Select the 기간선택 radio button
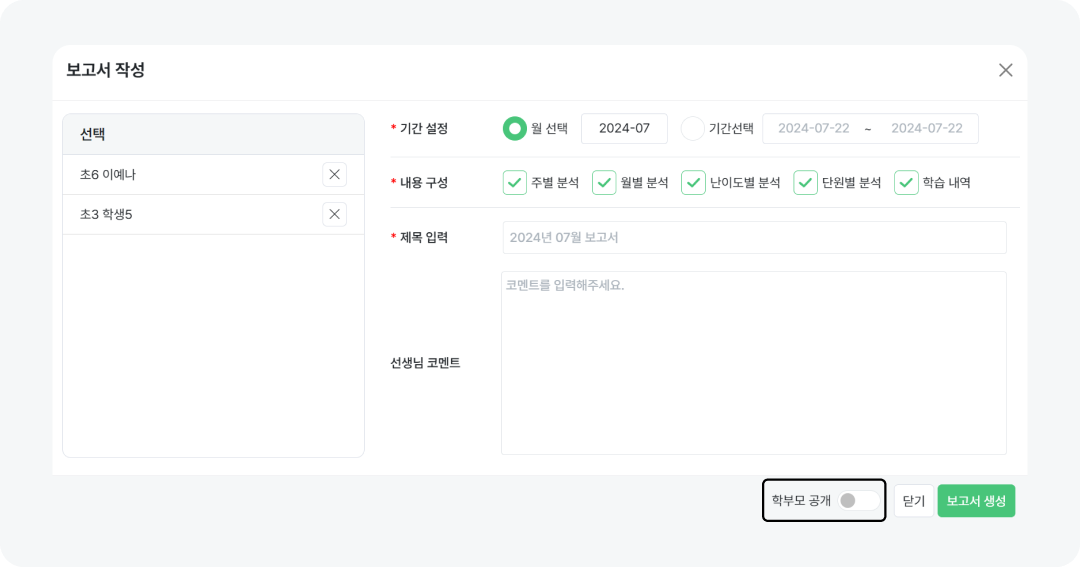 [x=692, y=128]
